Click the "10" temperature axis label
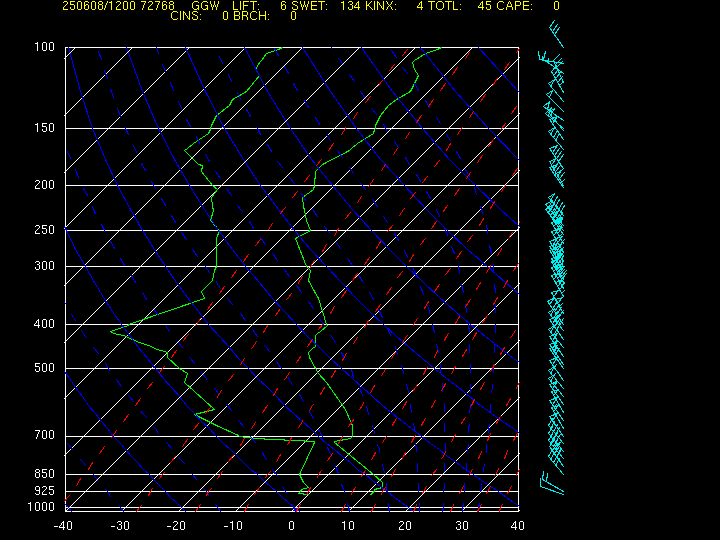Screen dimensions: 720x540 pyautogui.click(x=348, y=526)
